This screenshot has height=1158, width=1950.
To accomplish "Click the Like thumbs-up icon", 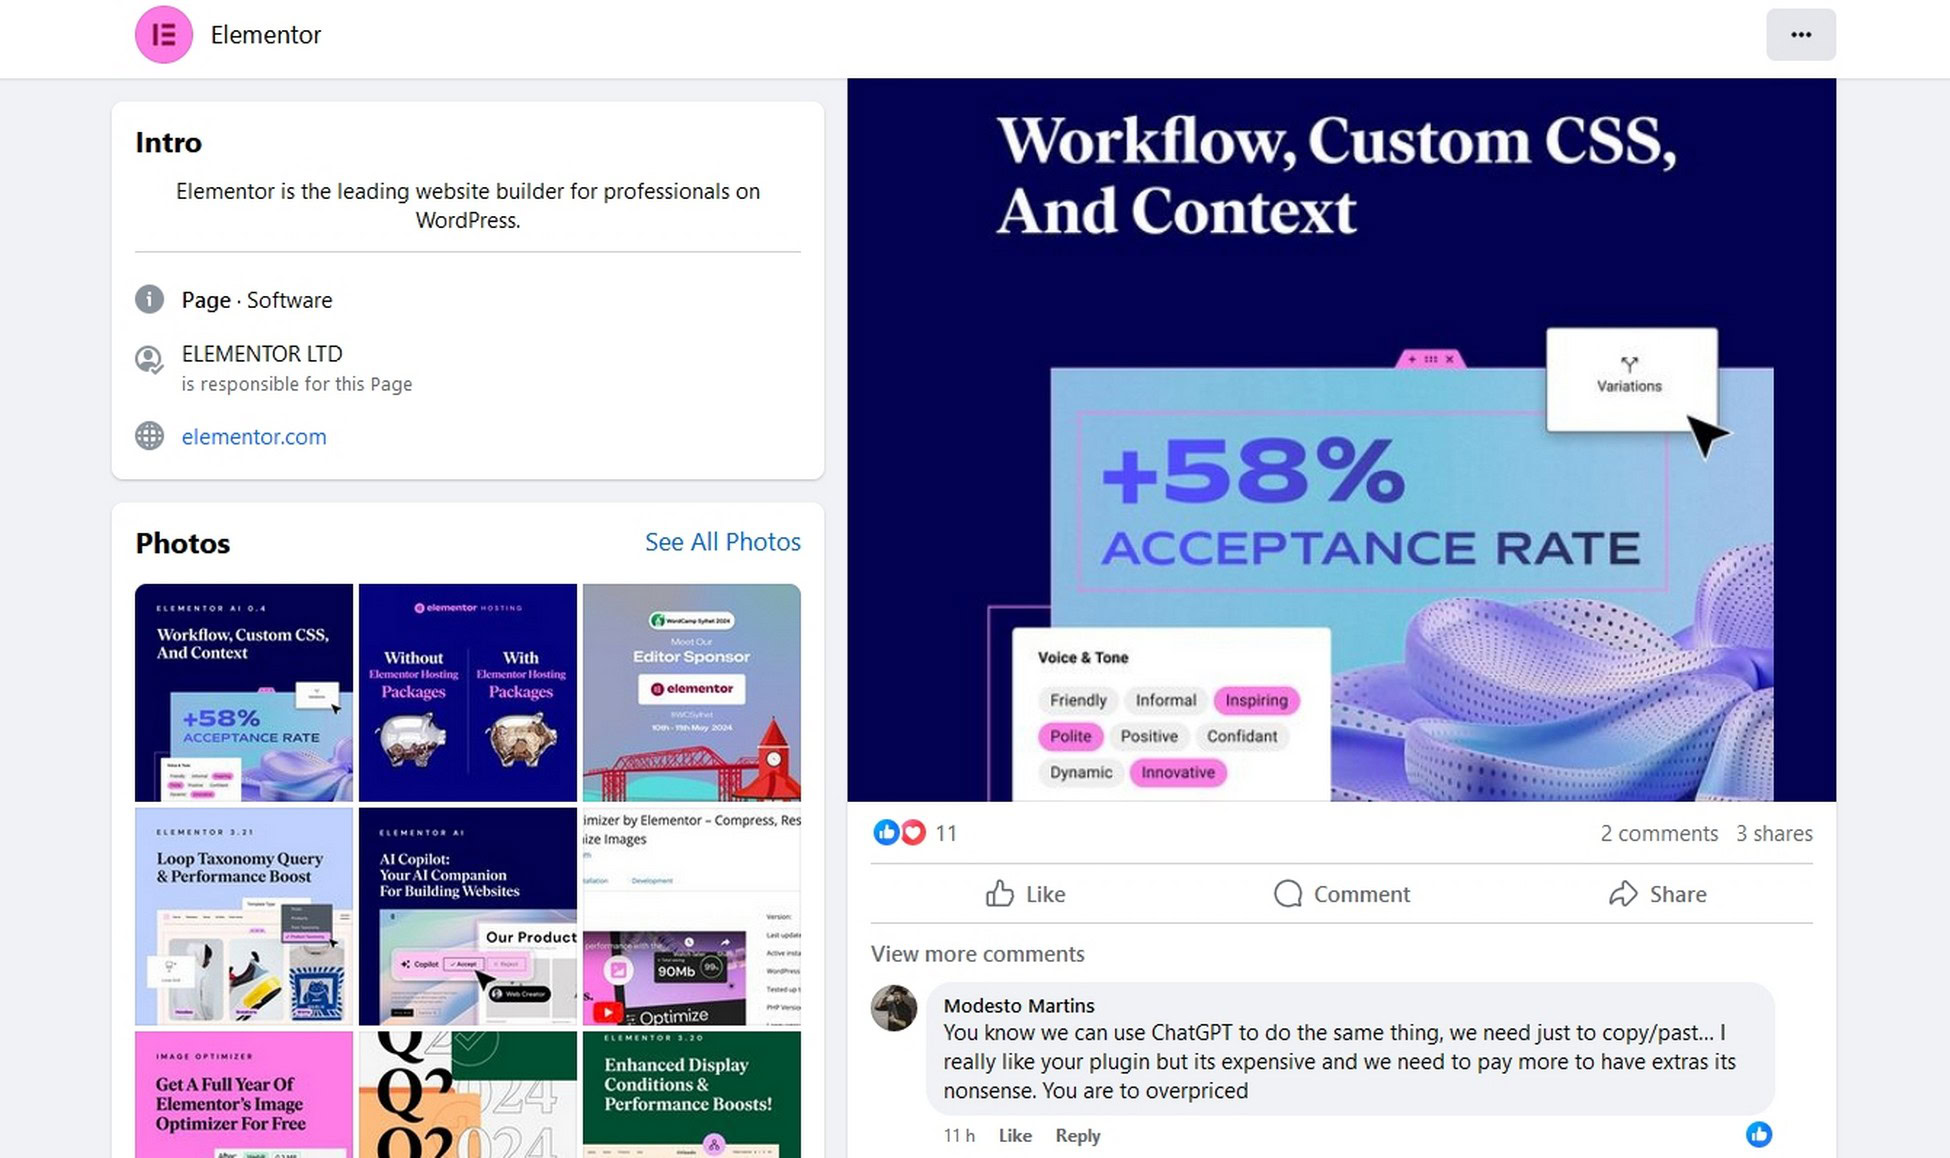I will (x=998, y=893).
